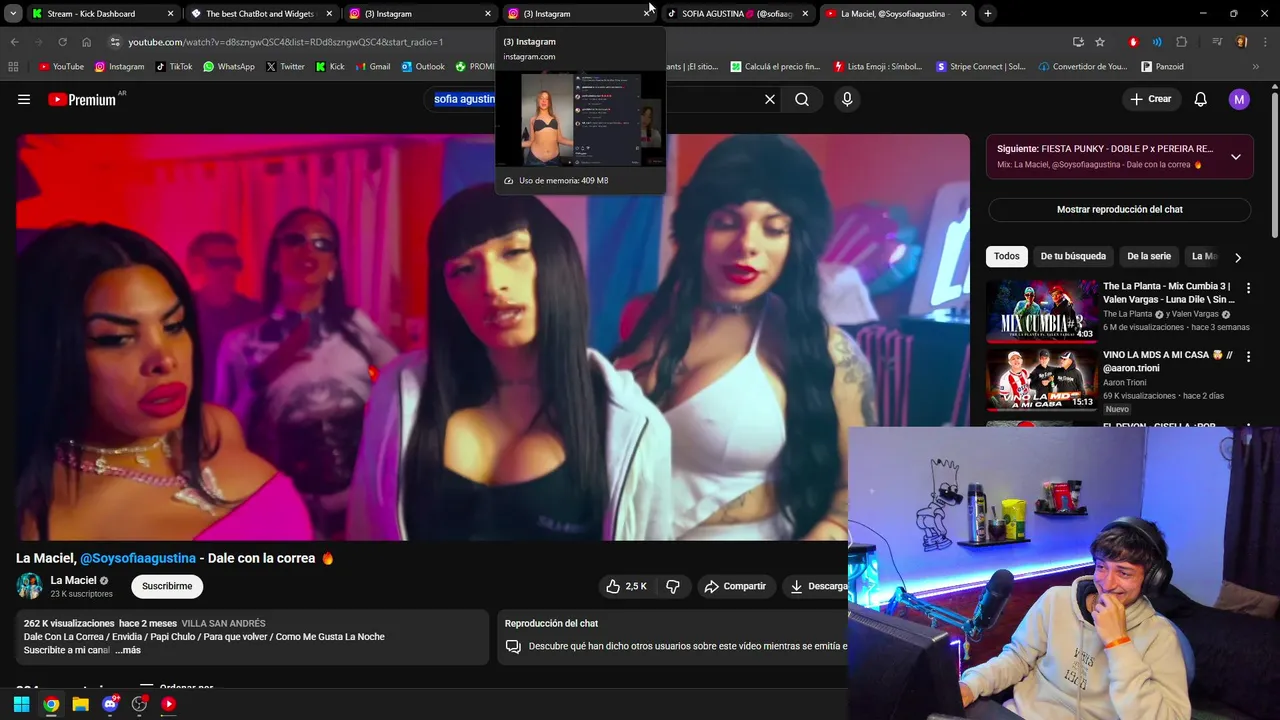Select the De tu búsqueda filter chip
The height and width of the screenshot is (720, 1280).
(1073, 256)
